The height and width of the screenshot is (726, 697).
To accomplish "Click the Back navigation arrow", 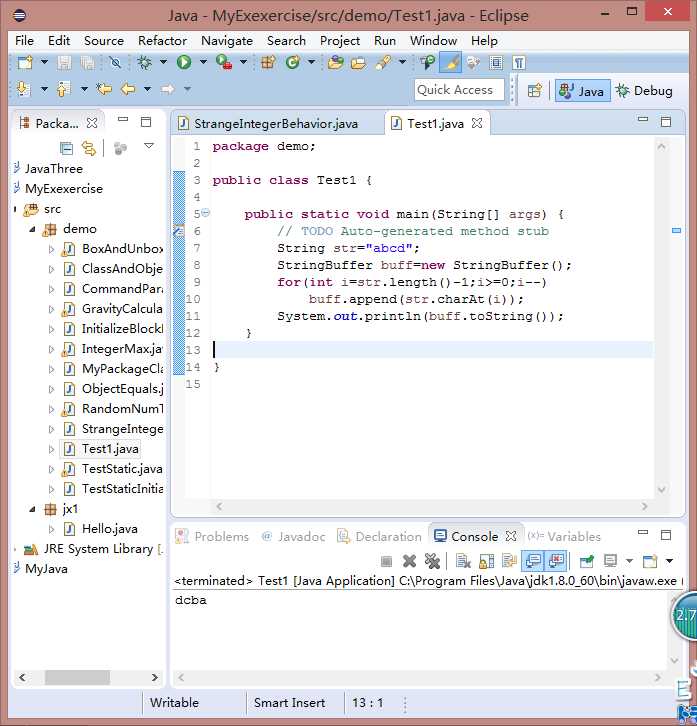I will pos(128,88).
